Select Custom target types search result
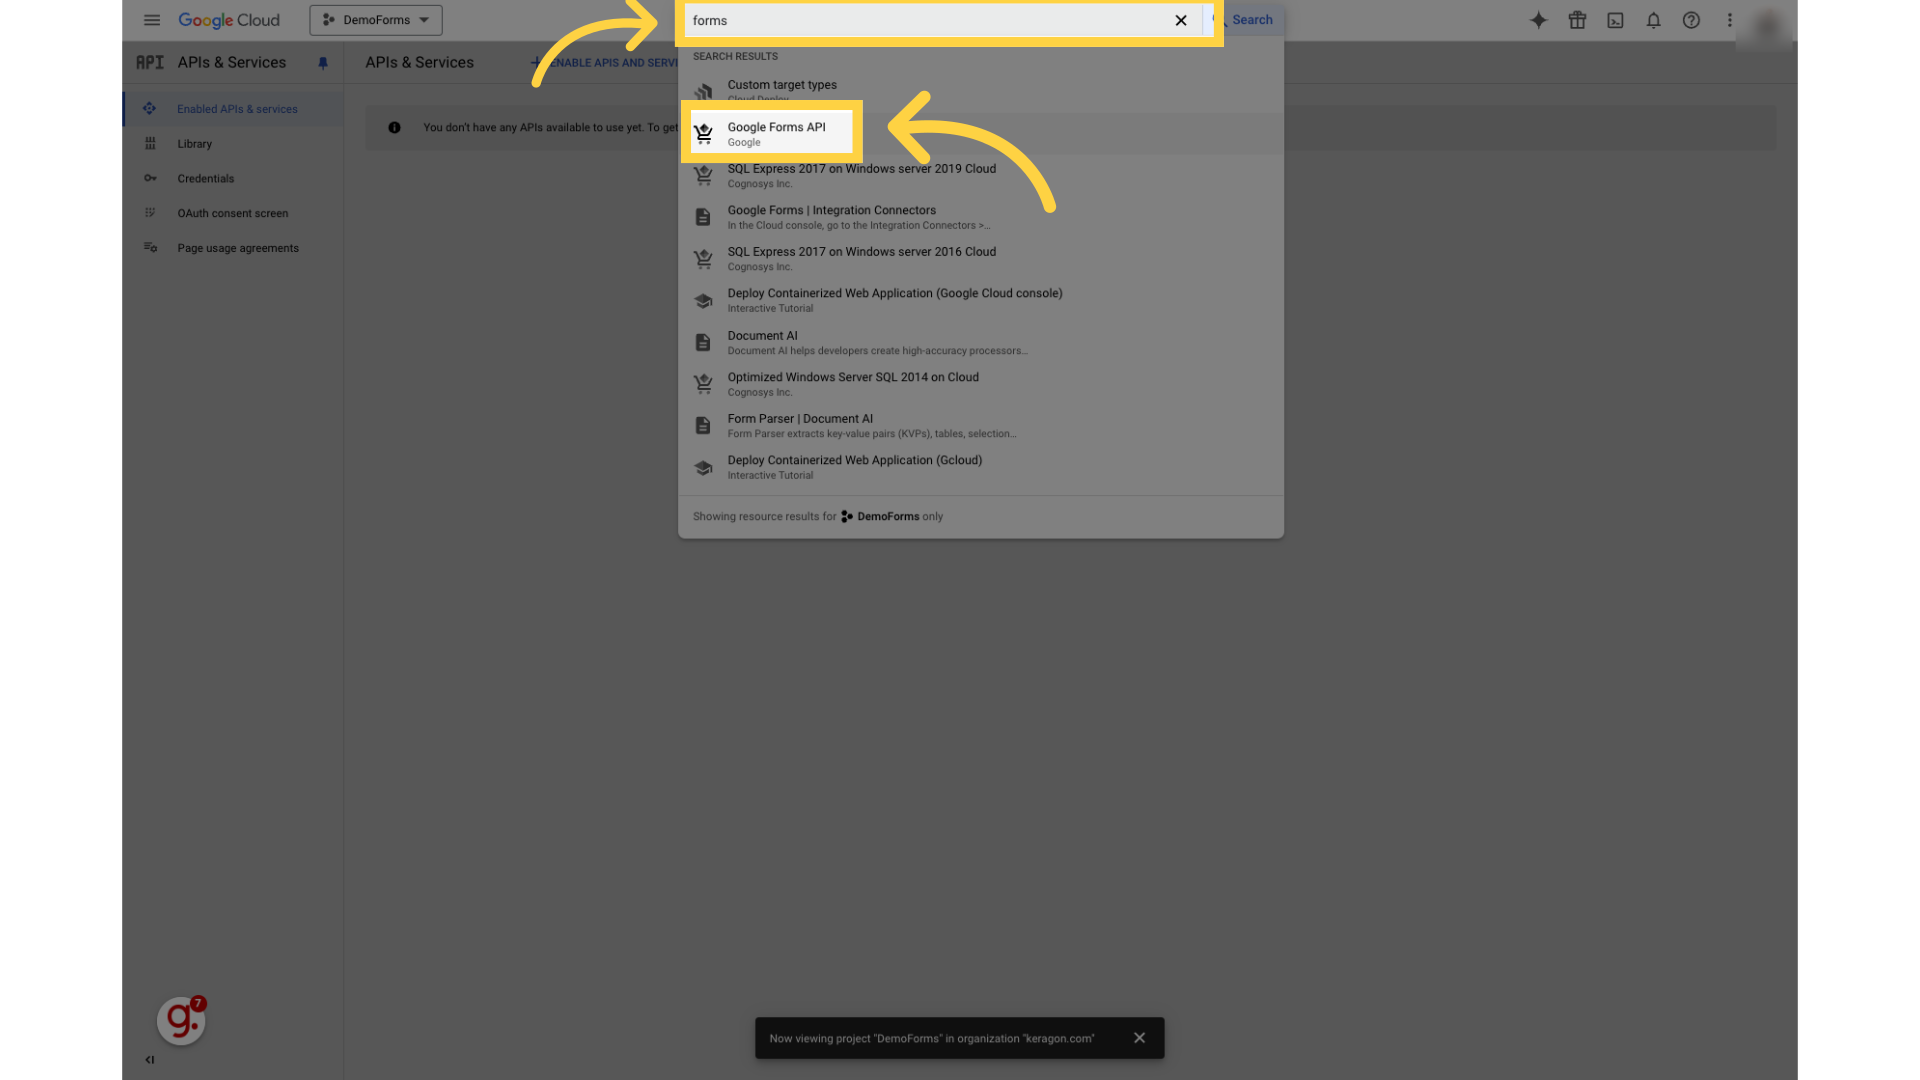Image resolution: width=1920 pixels, height=1080 pixels. click(x=980, y=91)
